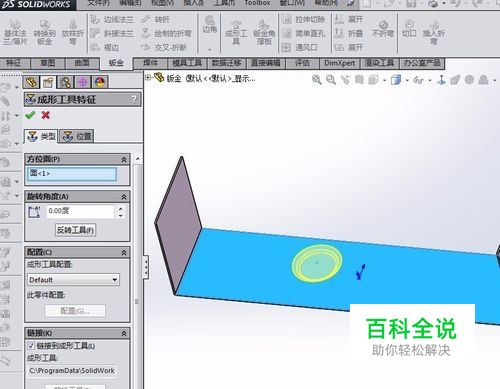This screenshot has width=500, height=389.
Task: Switch to the Surfaces (曲面) tab
Action: (x=82, y=63)
